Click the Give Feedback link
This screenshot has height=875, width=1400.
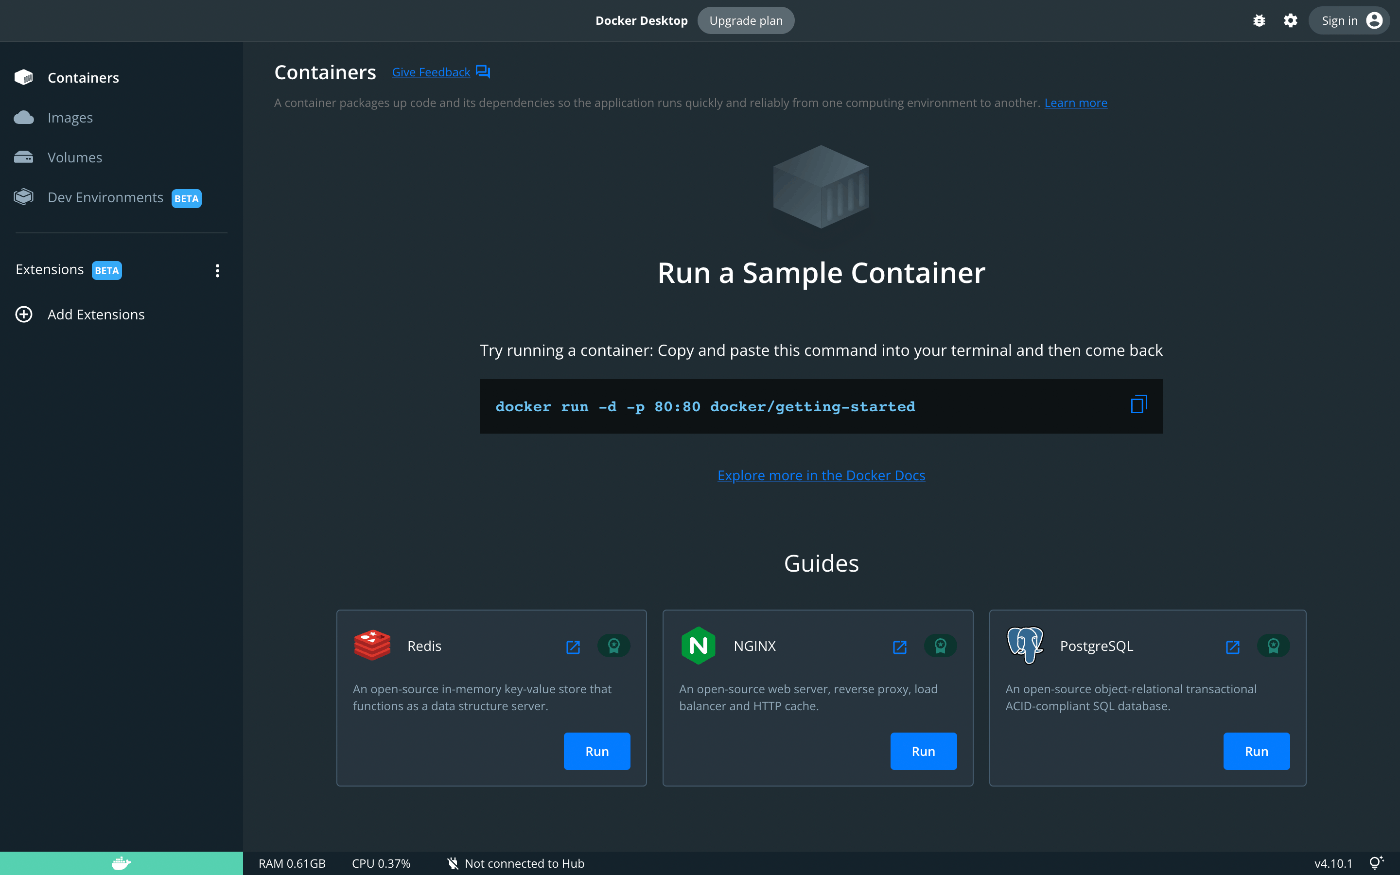pyautogui.click(x=431, y=72)
